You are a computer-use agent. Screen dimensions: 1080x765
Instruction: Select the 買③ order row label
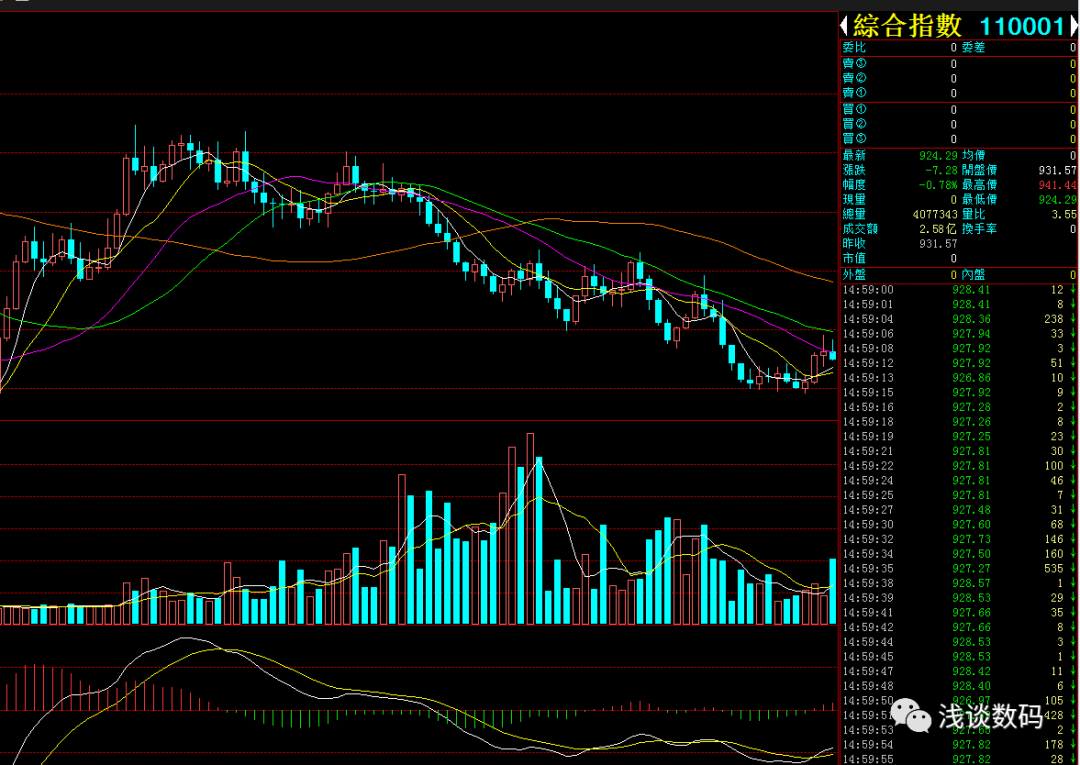click(855, 139)
